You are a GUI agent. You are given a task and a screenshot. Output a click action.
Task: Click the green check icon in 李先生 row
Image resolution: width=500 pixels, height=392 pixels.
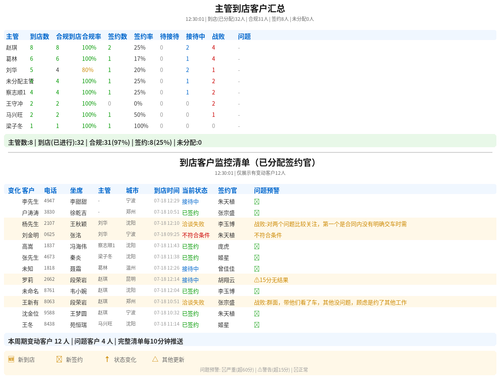coord(256,202)
